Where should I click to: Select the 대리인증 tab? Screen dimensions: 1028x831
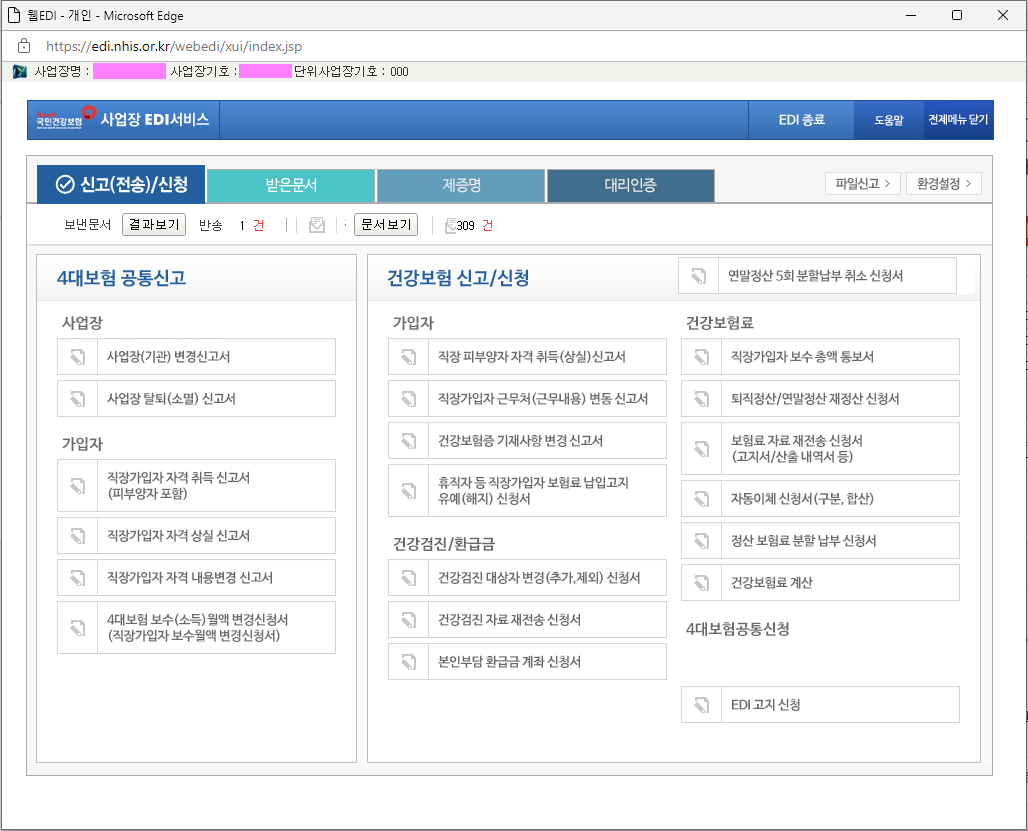(x=630, y=185)
